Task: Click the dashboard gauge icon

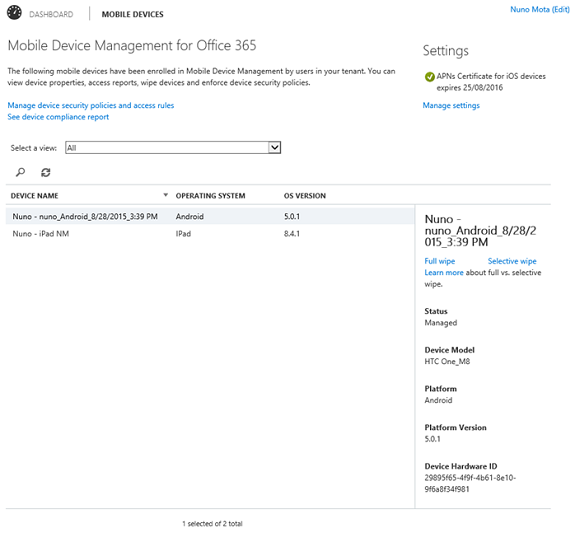Action: (14, 13)
